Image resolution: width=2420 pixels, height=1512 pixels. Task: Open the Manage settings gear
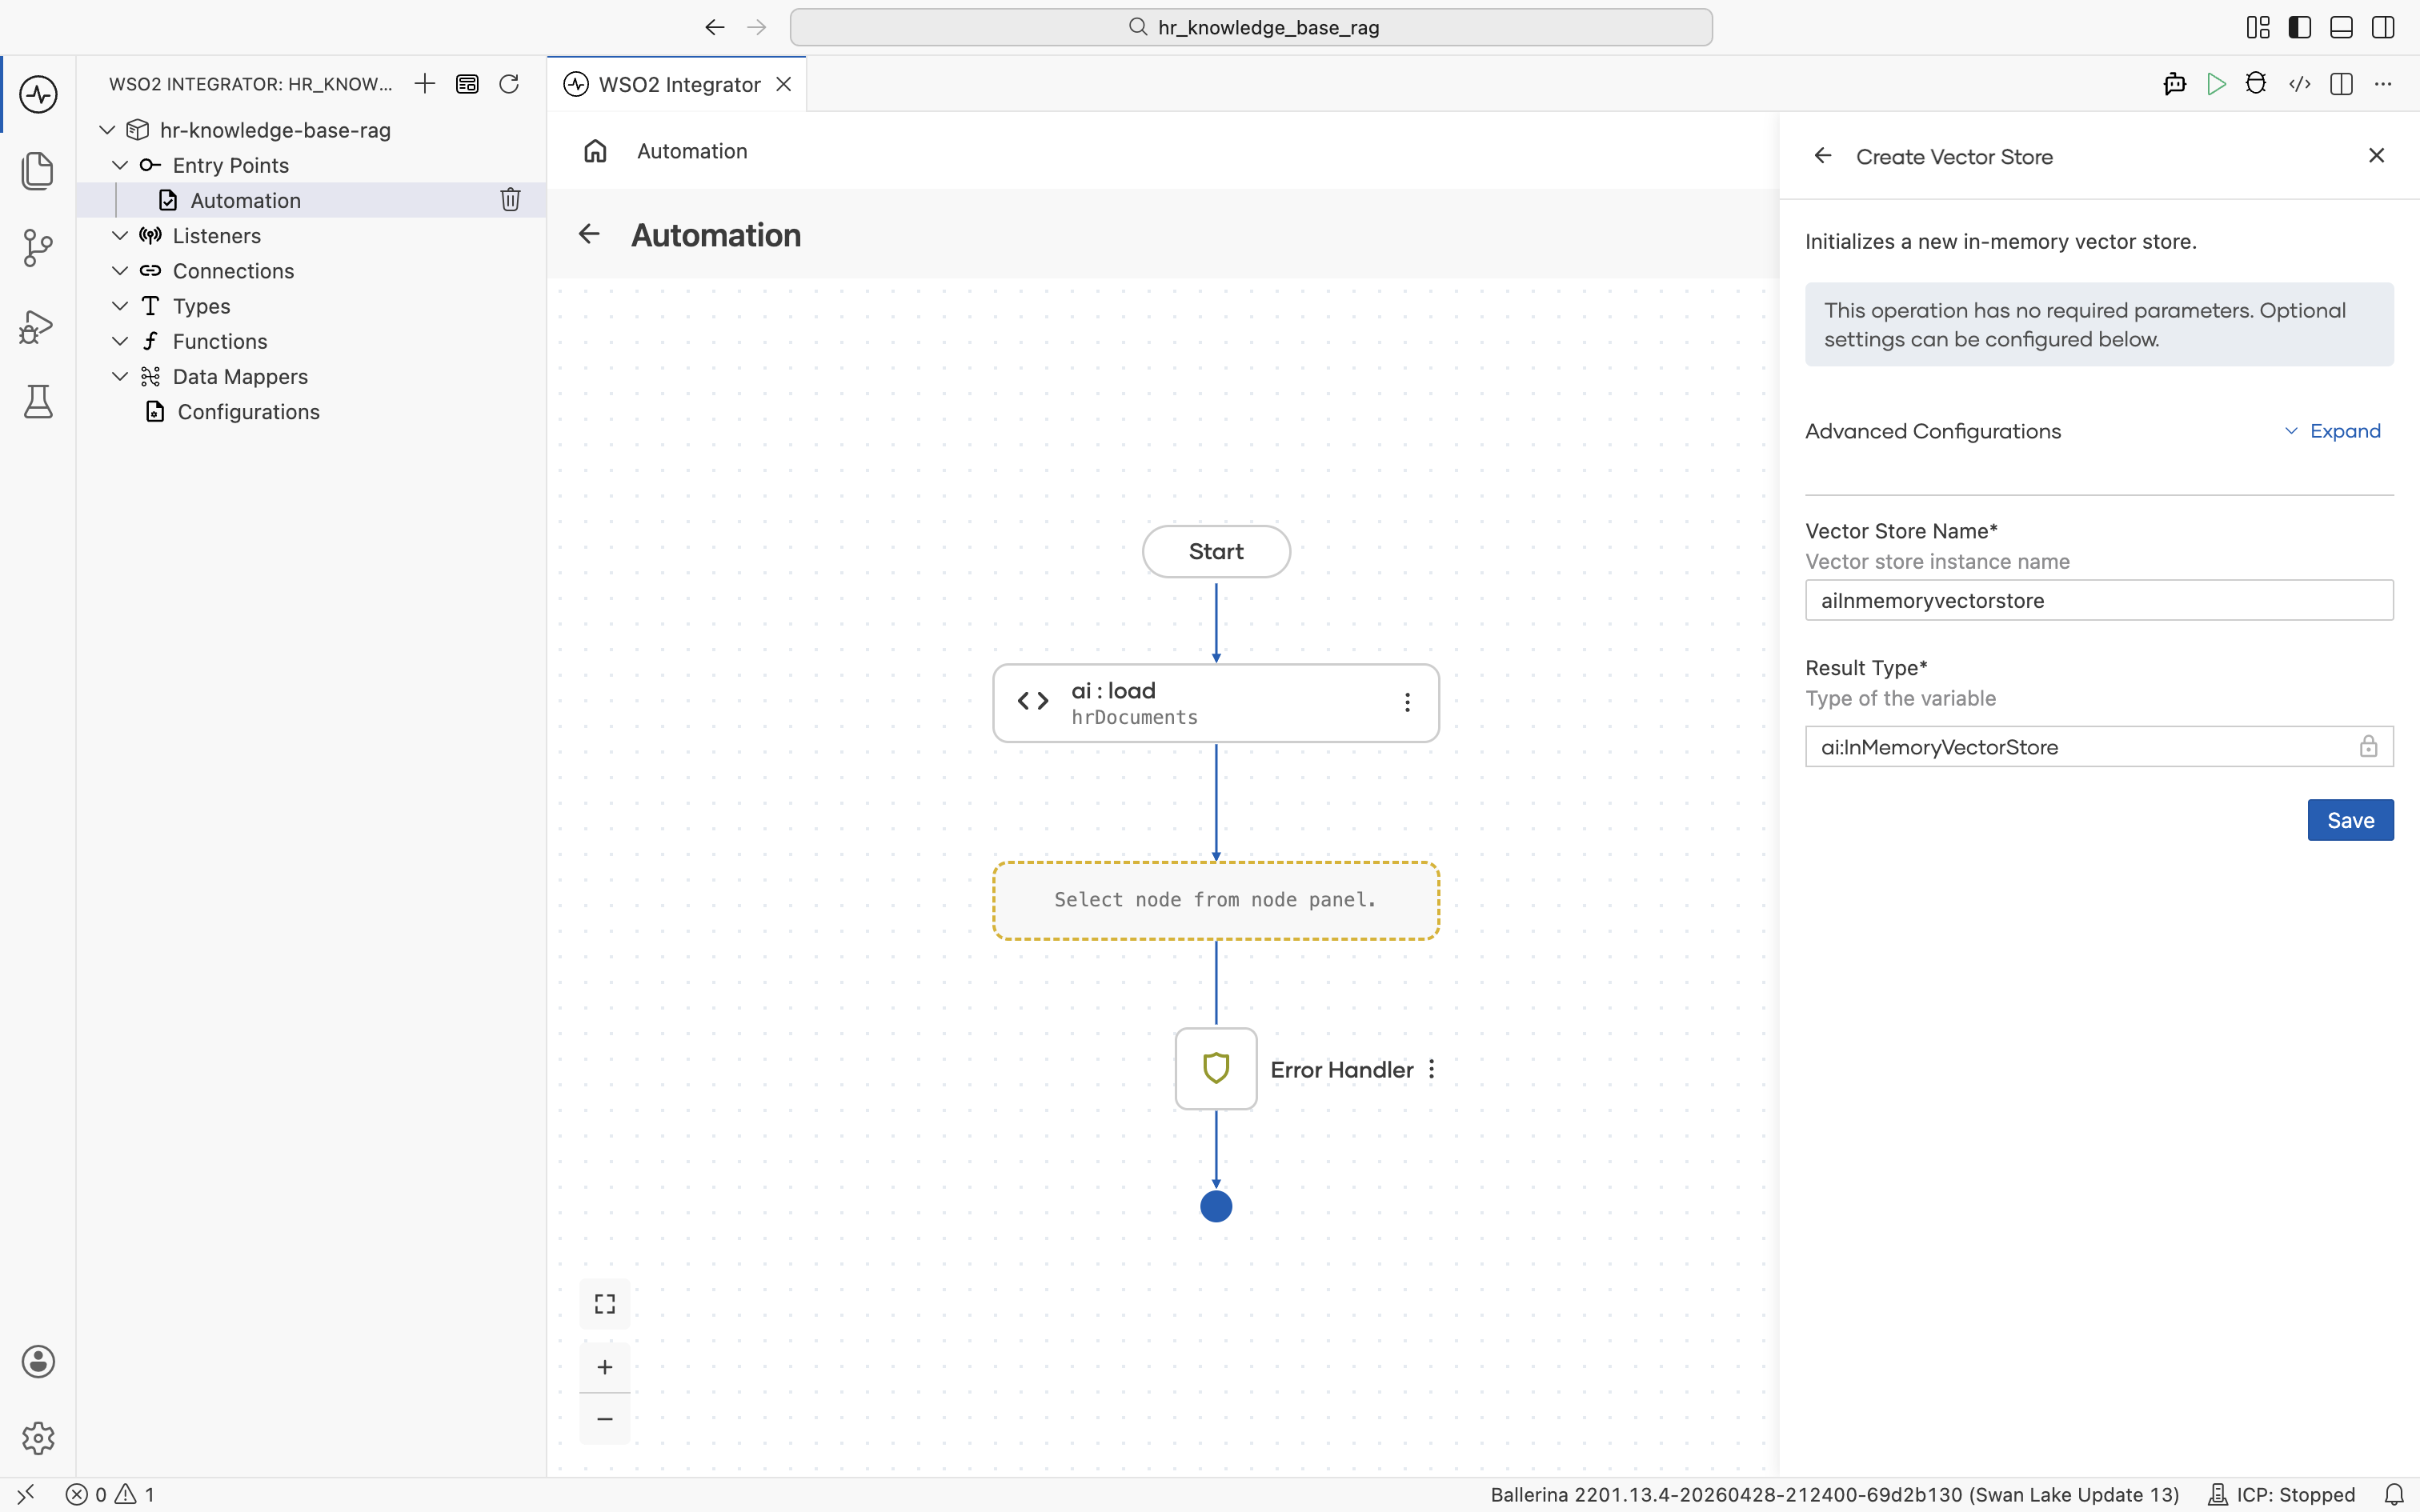[x=38, y=1438]
